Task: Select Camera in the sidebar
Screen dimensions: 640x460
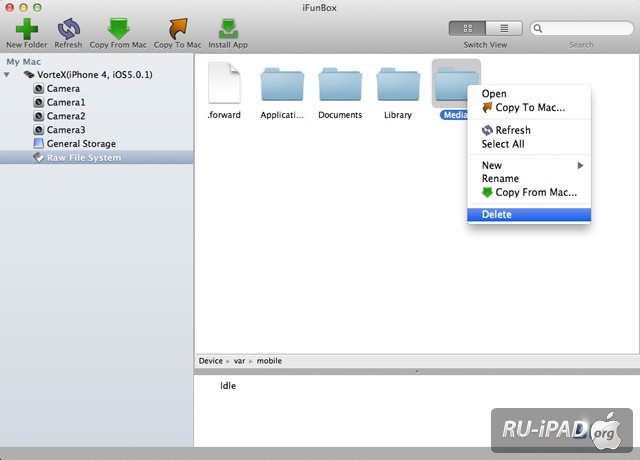Action: [x=63, y=89]
